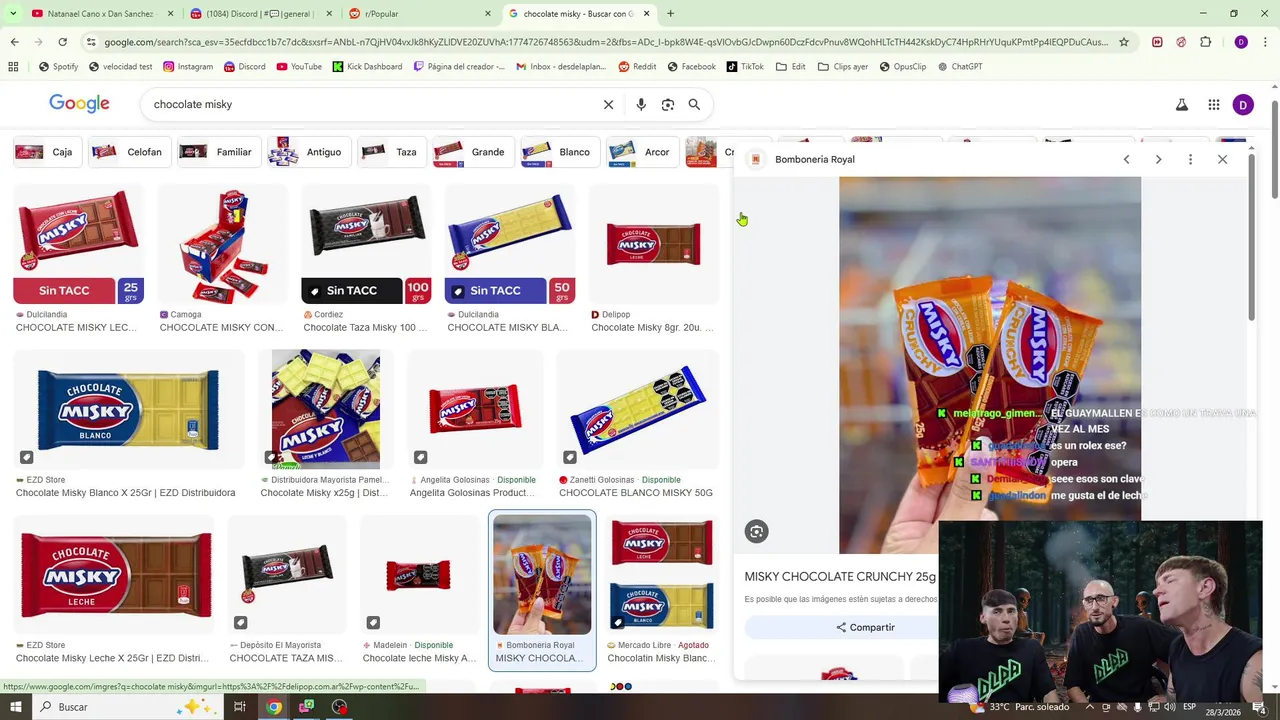Start voice search with the microphone icon
The width and height of the screenshot is (1280, 720).
click(641, 104)
